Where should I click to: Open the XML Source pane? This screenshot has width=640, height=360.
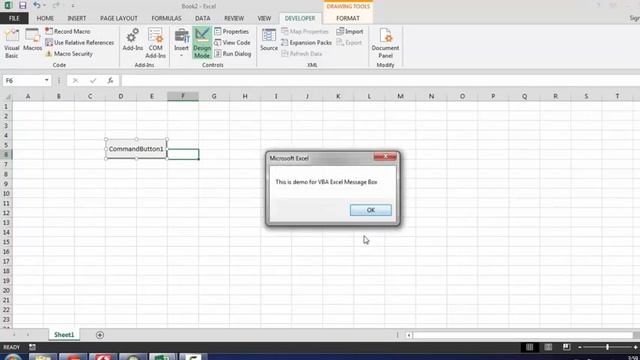click(269, 40)
